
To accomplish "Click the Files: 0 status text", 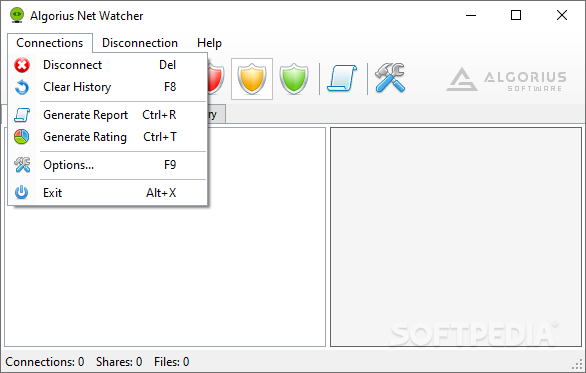I will click(172, 362).
